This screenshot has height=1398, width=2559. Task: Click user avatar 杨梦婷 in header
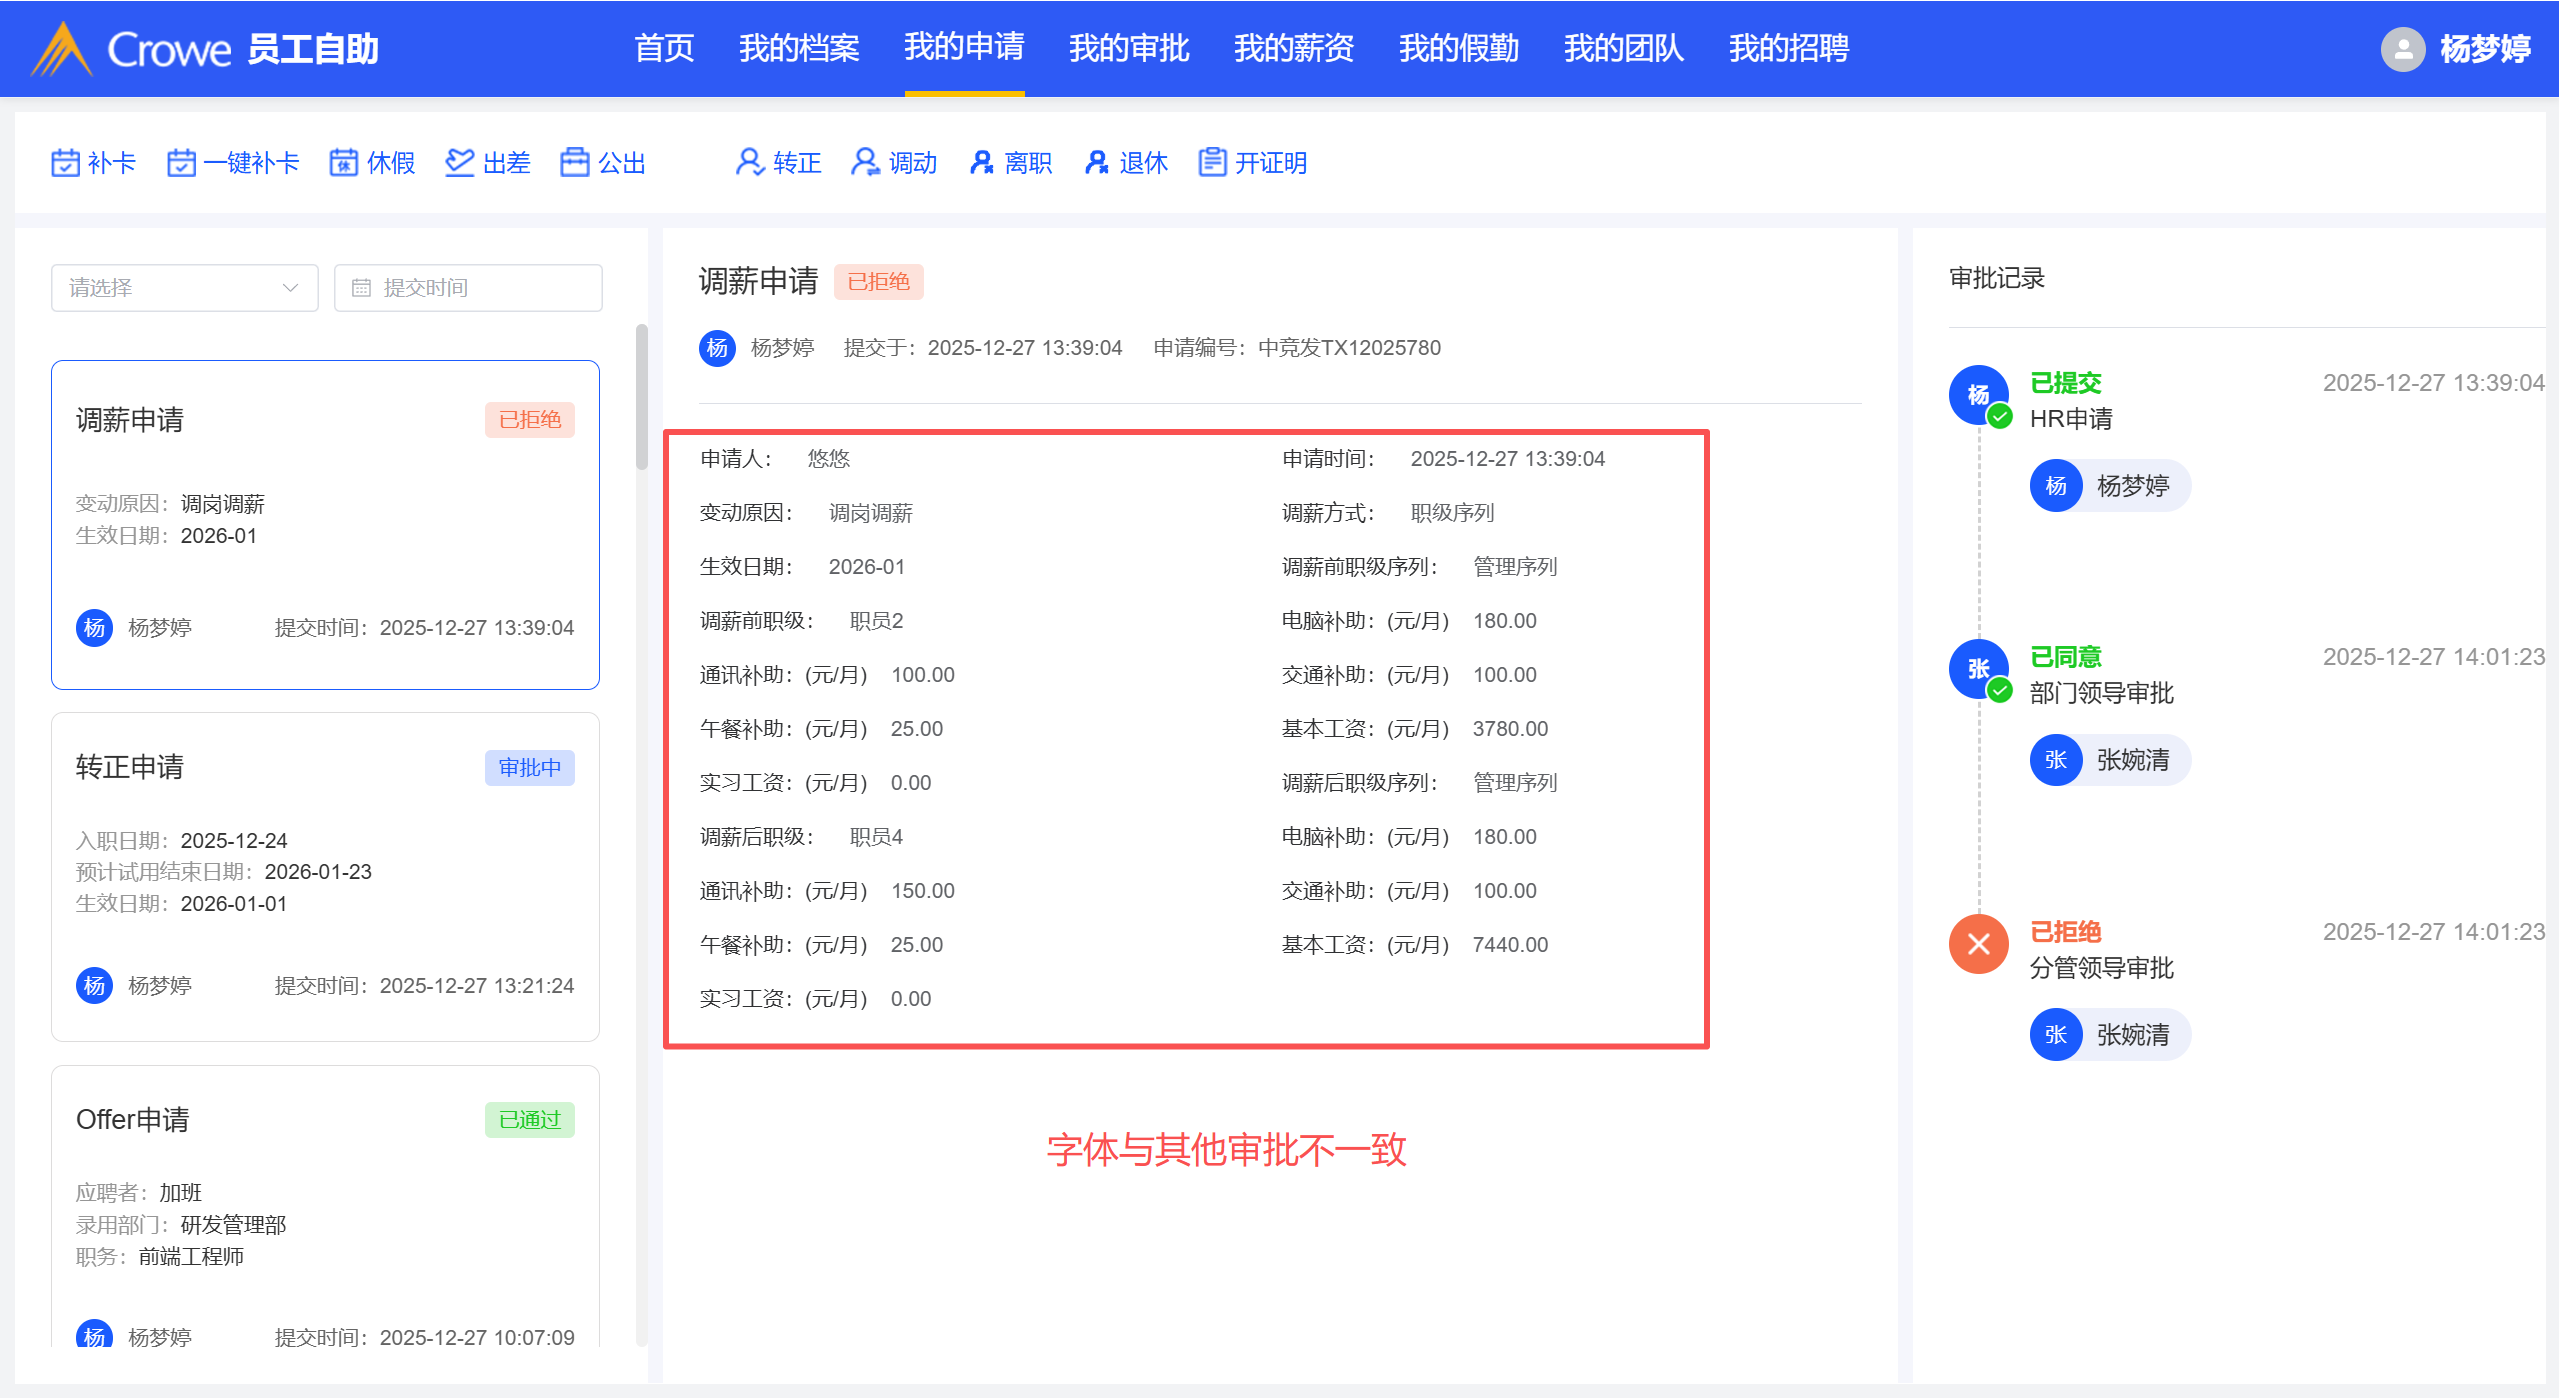2402,49
